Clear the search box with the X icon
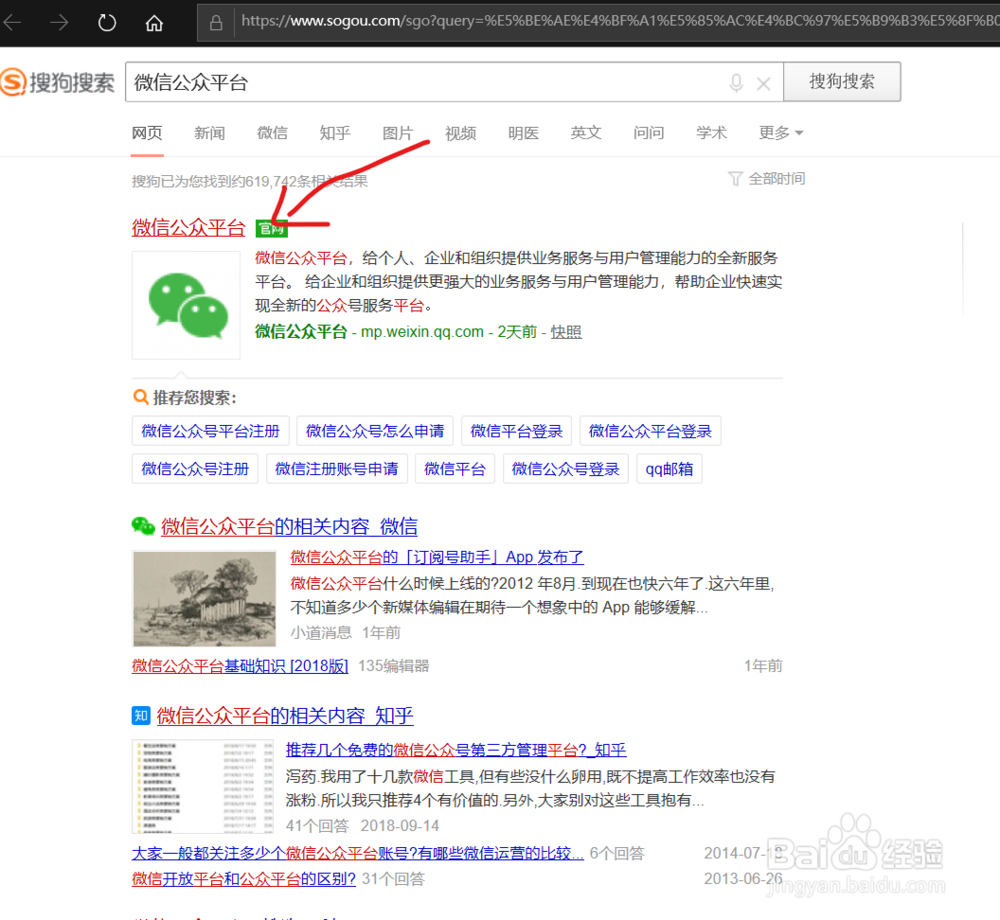The height and width of the screenshot is (920, 1000). [763, 84]
